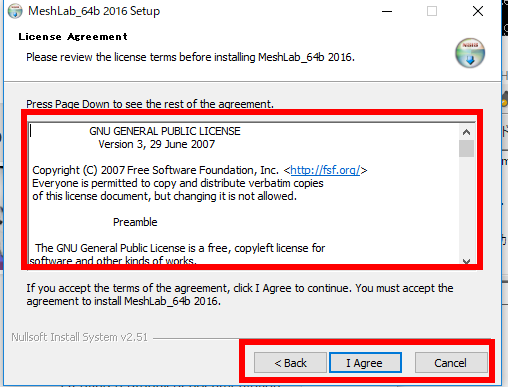Minimize the setup window
The width and height of the screenshot is (508, 387).
387,11
